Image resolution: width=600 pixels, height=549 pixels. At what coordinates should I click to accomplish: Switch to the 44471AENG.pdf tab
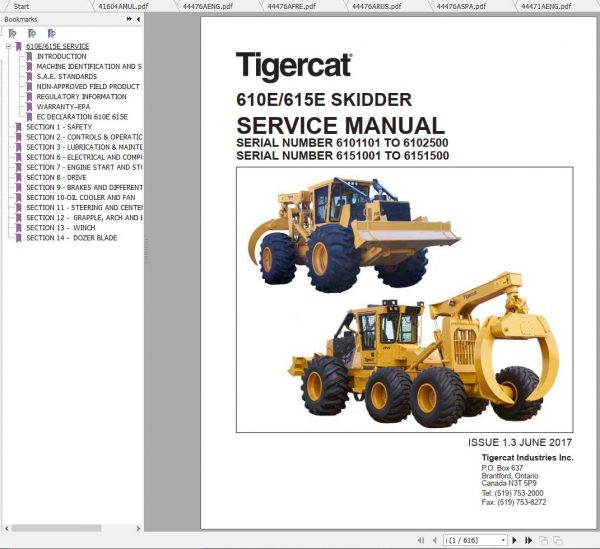[546, 6]
